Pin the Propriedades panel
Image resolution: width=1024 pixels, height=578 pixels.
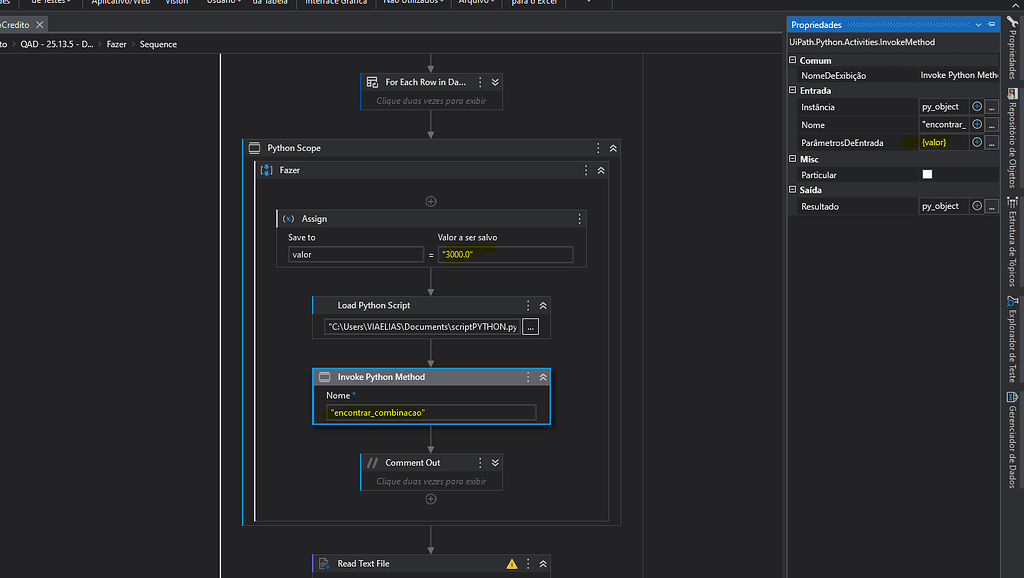tap(992, 25)
